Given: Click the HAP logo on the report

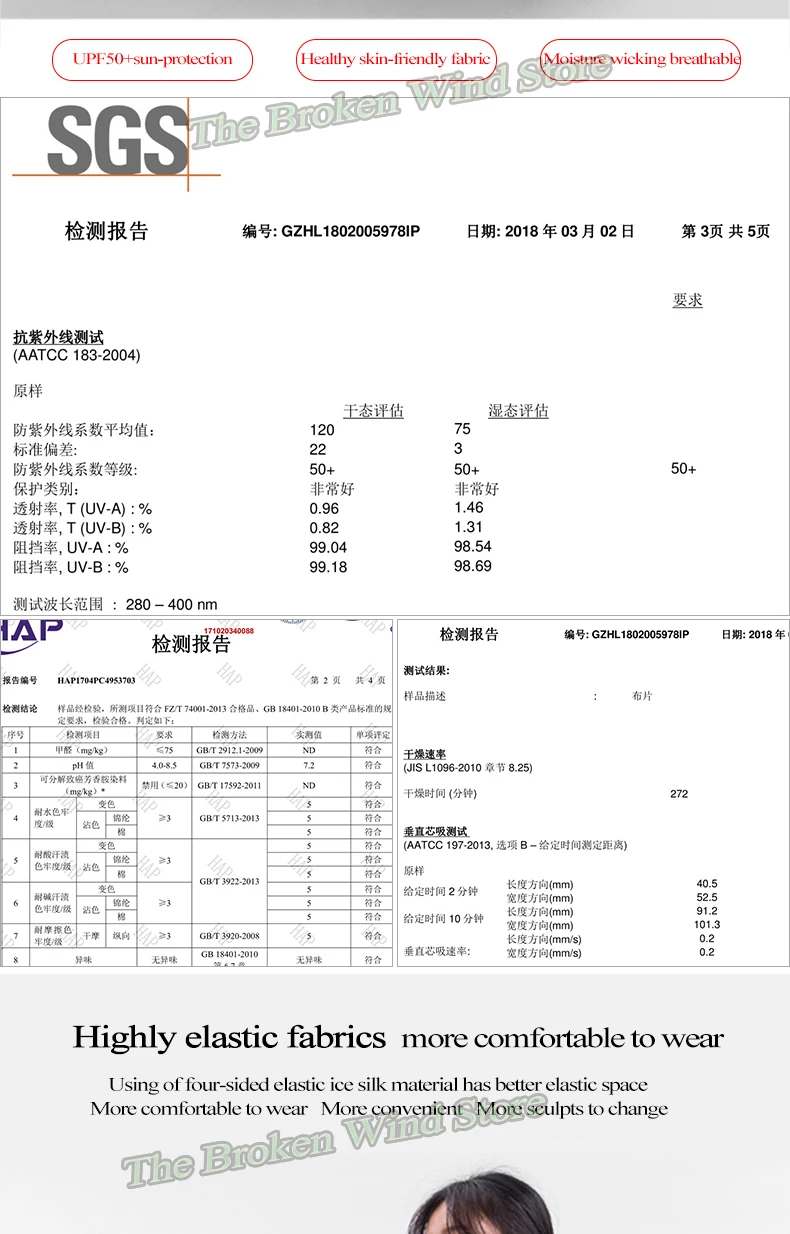Looking at the screenshot, I should click(30, 634).
